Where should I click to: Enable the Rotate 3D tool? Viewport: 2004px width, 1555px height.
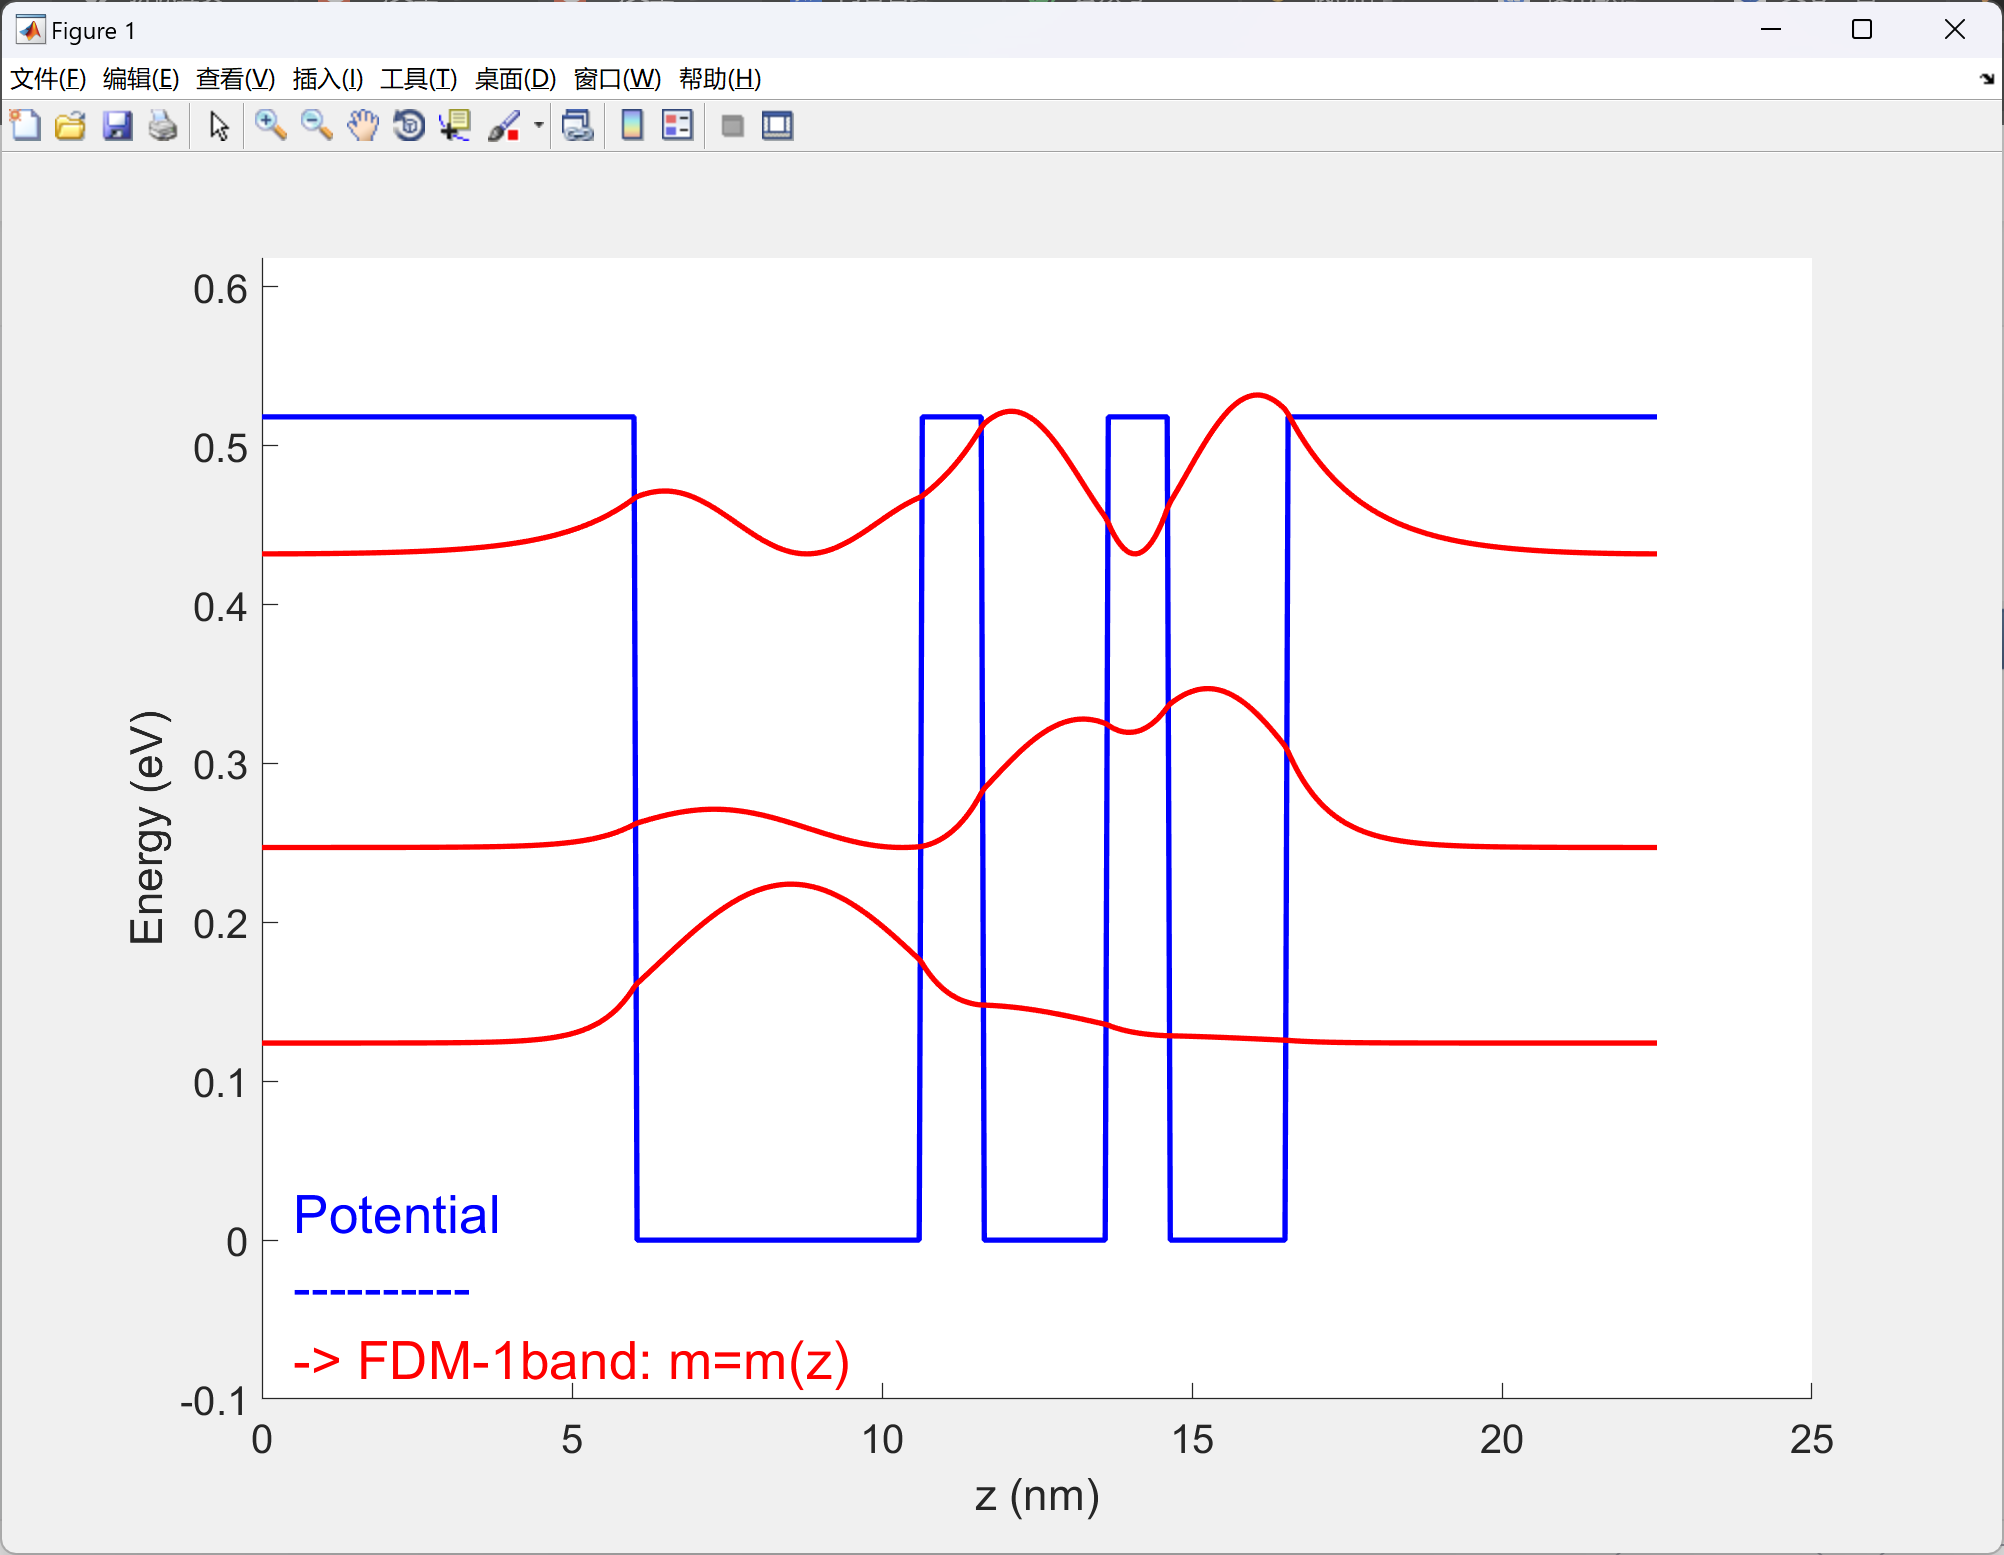click(x=409, y=126)
